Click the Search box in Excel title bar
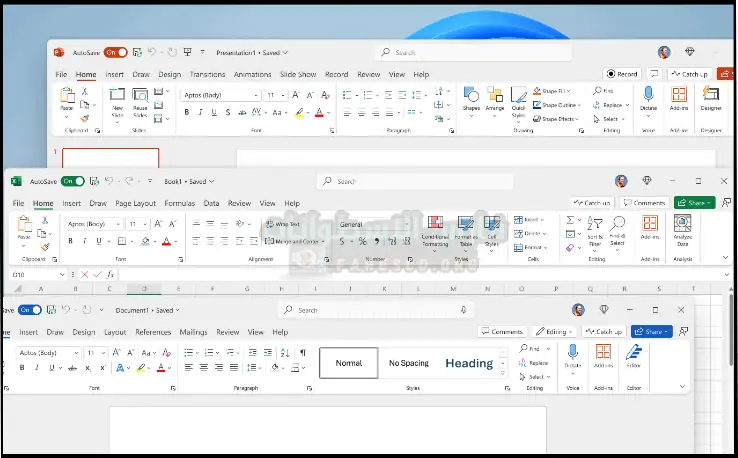 pos(400,182)
